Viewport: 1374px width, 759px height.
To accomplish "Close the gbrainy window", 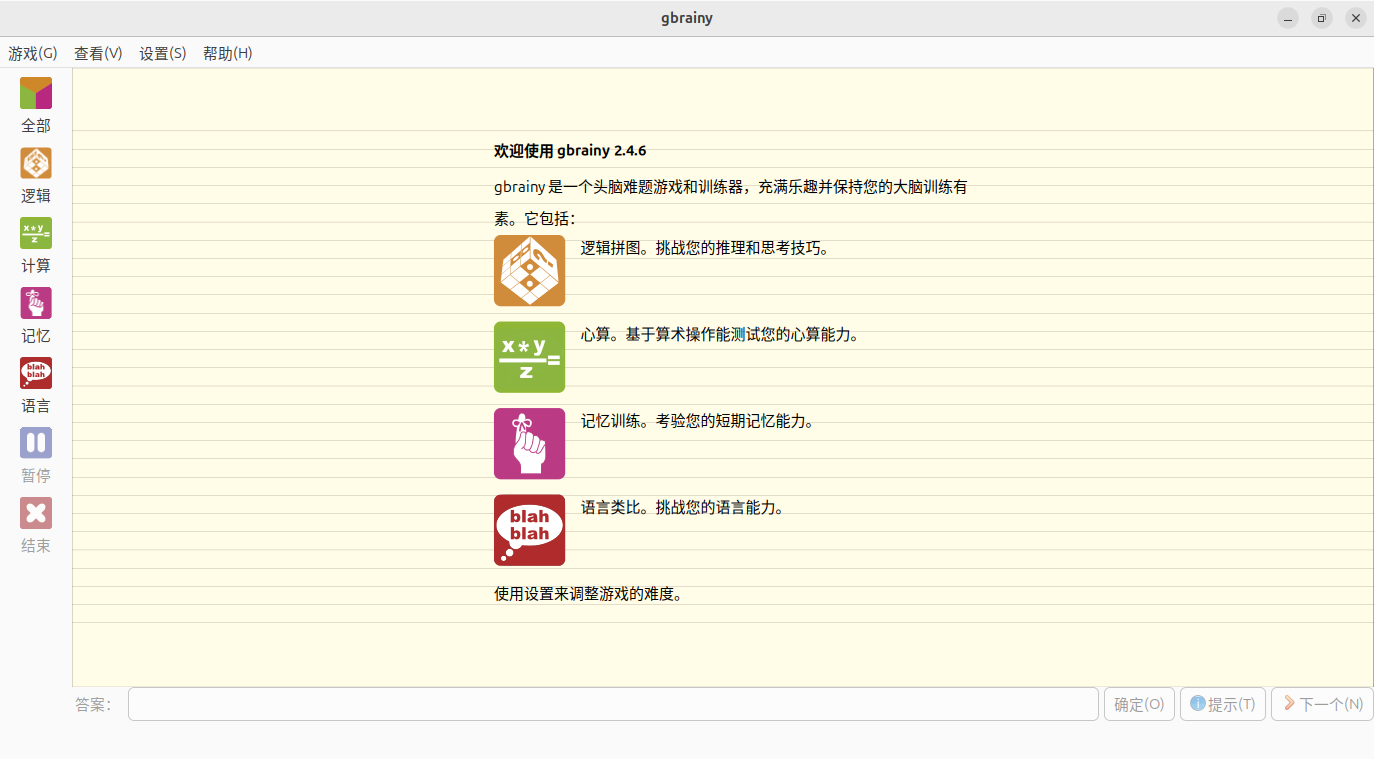I will click(x=1356, y=18).
